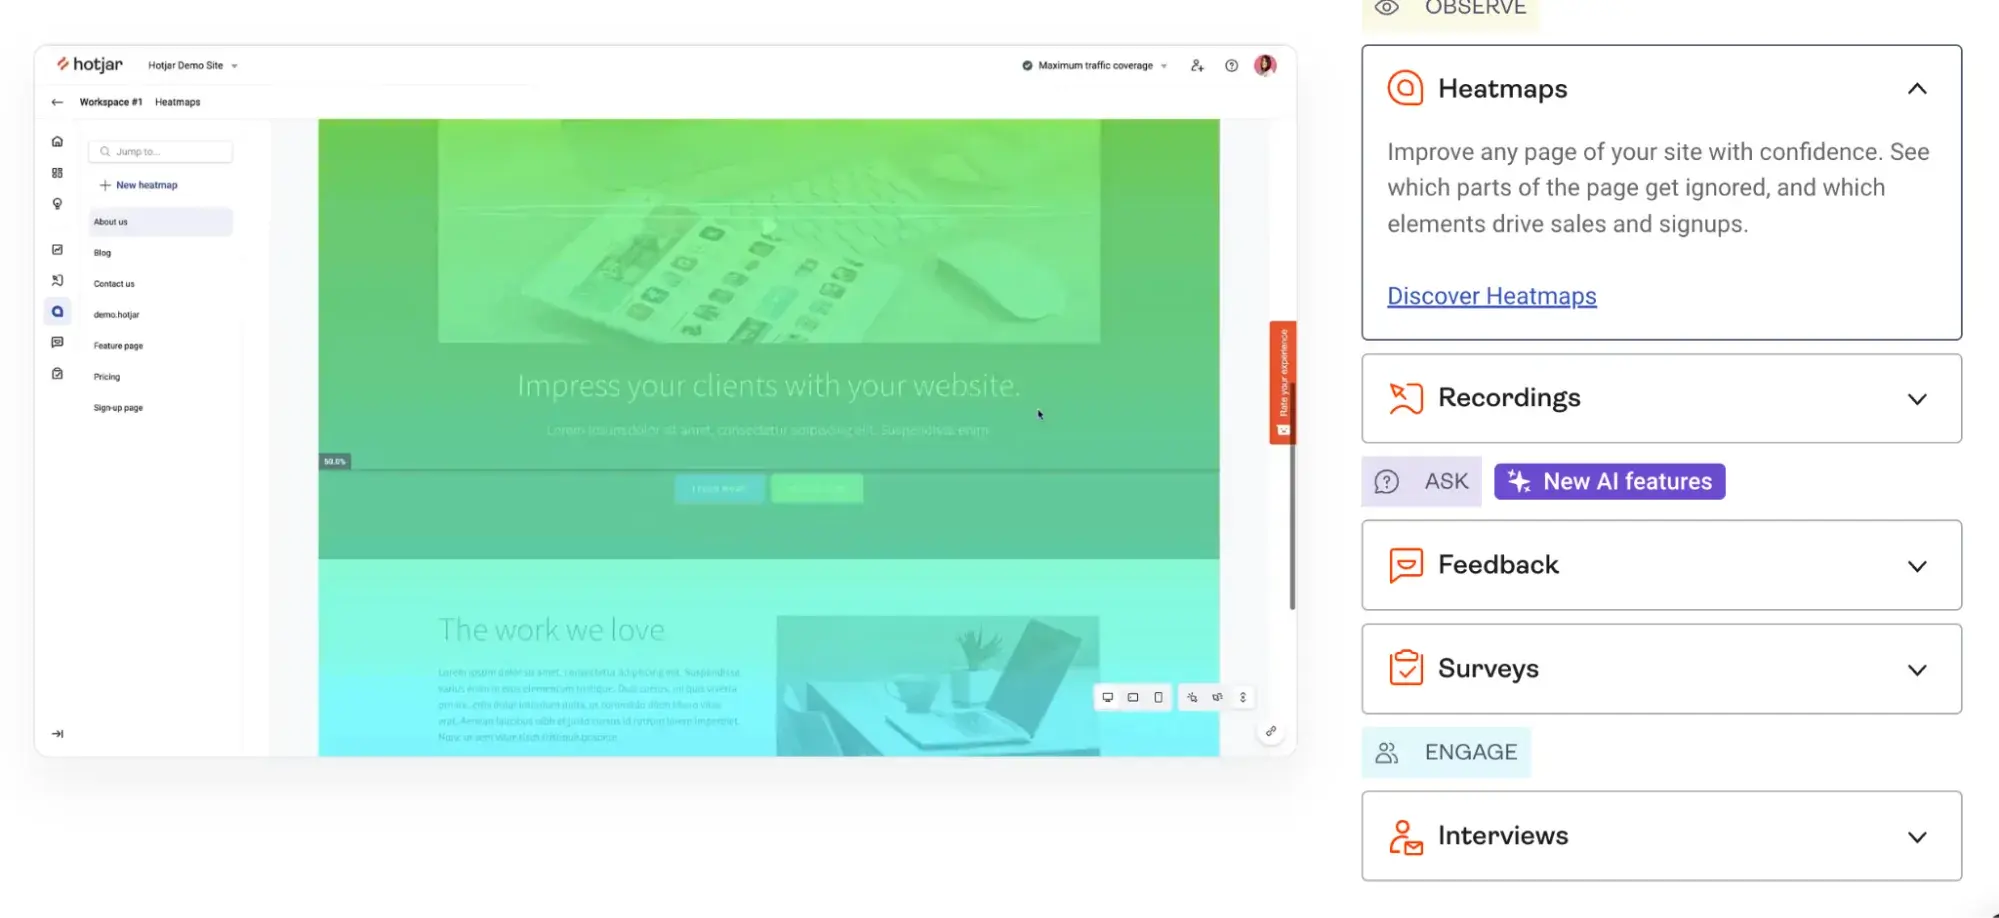Click the sidebar expand arrow at the bottom left
The image size is (1999, 918).
coord(58,734)
